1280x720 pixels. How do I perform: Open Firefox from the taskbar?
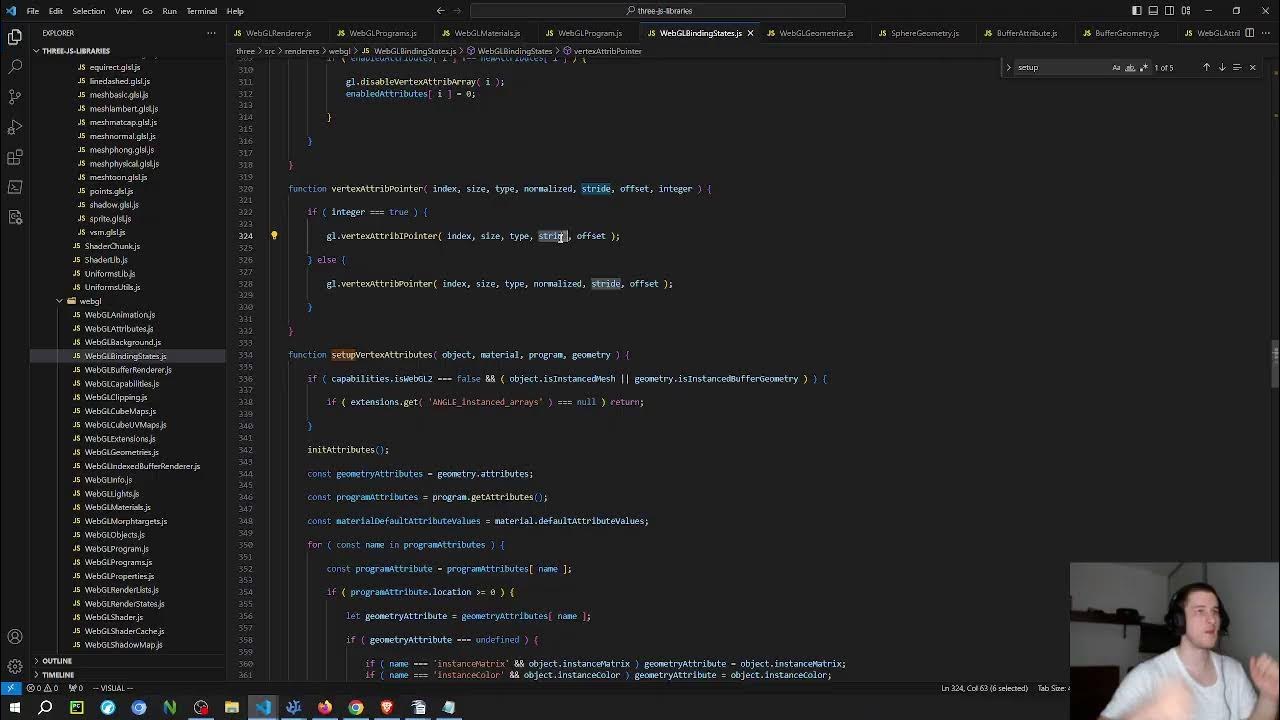click(325, 708)
